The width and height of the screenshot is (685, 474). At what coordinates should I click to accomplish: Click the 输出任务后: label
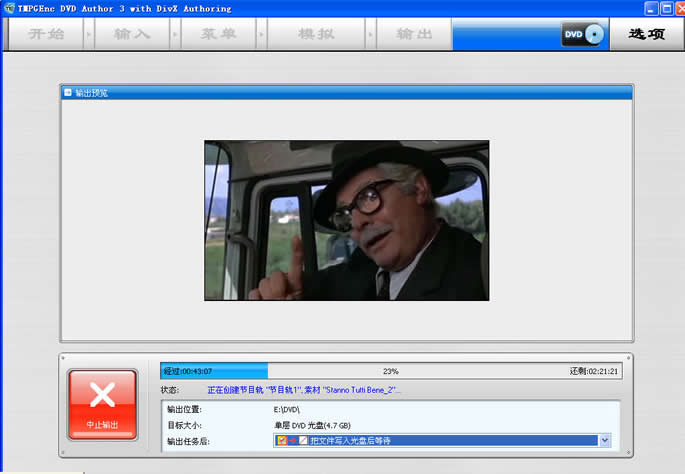(x=188, y=442)
